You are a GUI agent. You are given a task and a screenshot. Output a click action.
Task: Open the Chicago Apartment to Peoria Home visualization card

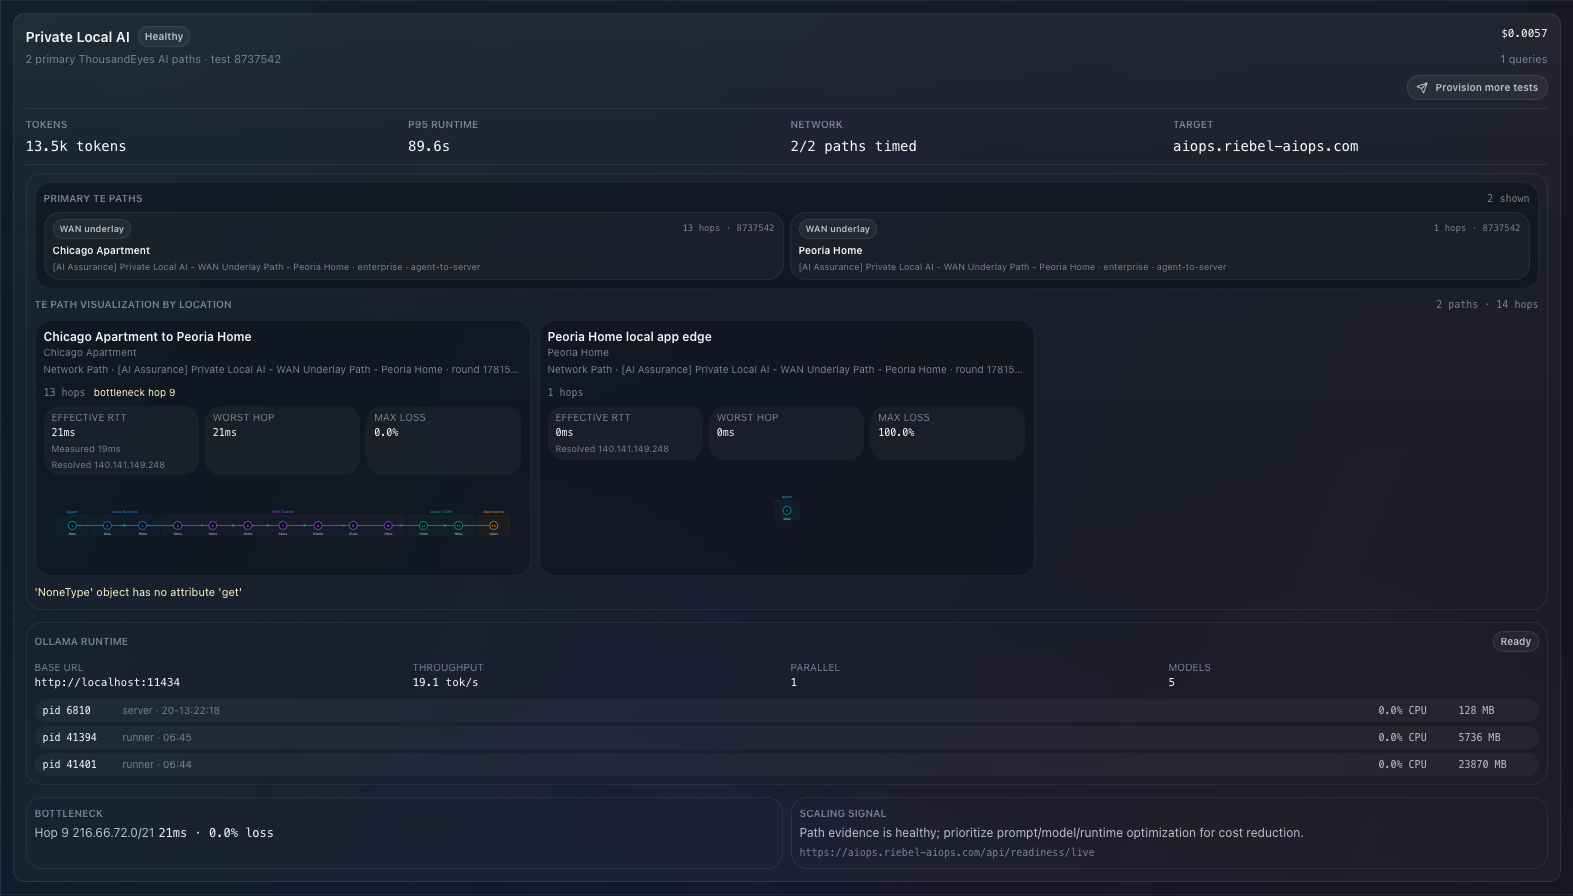(x=282, y=448)
